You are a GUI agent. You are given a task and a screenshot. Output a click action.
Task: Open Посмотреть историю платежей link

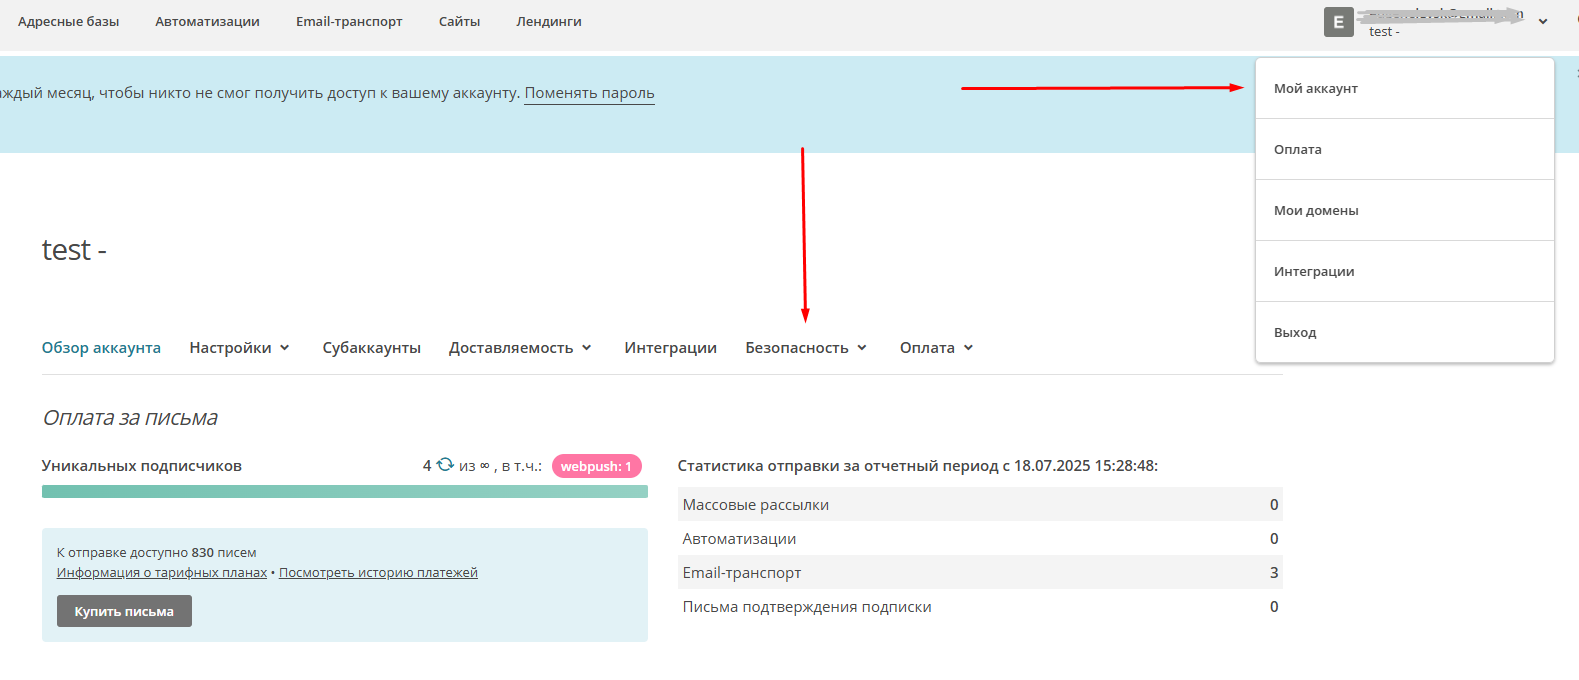pos(378,573)
